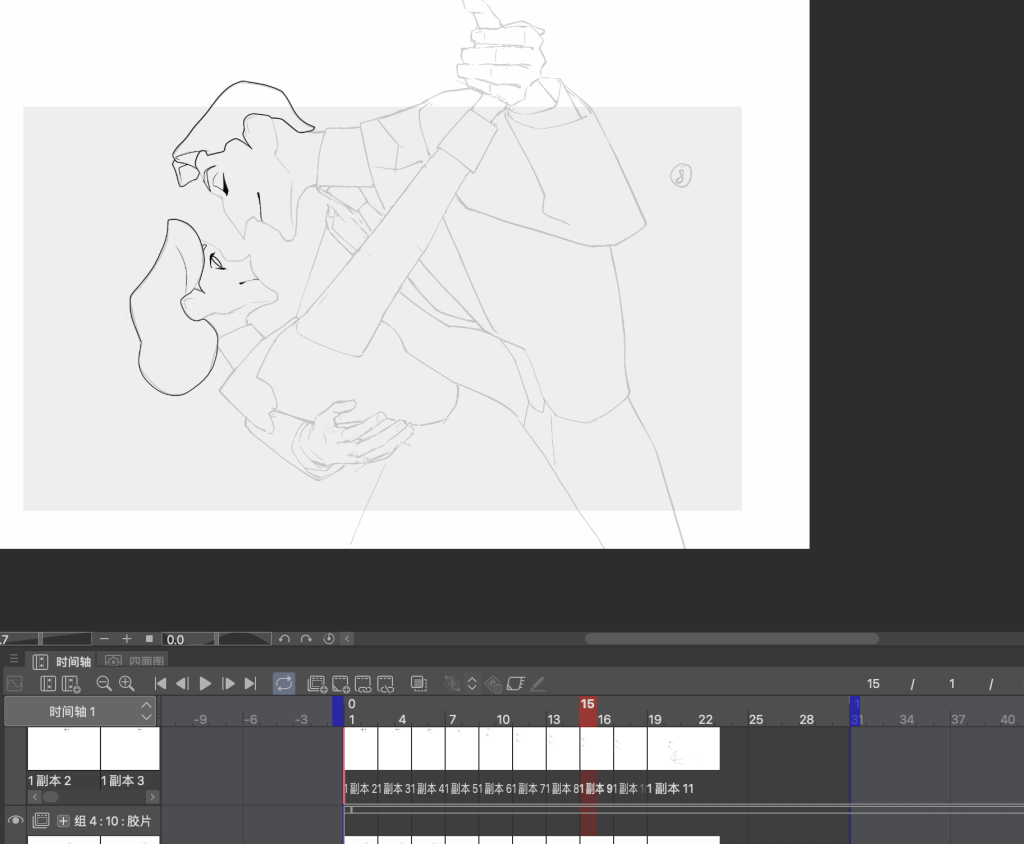Click frame number 10 on ruler

click(x=503, y=719)
